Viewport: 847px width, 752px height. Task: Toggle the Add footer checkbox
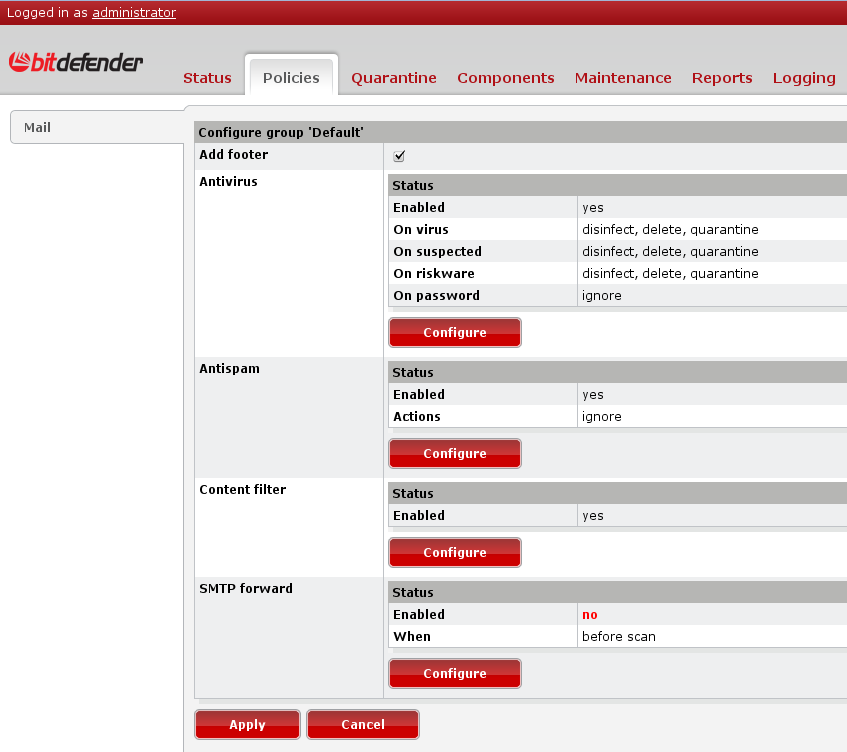[x=399, y=155]
